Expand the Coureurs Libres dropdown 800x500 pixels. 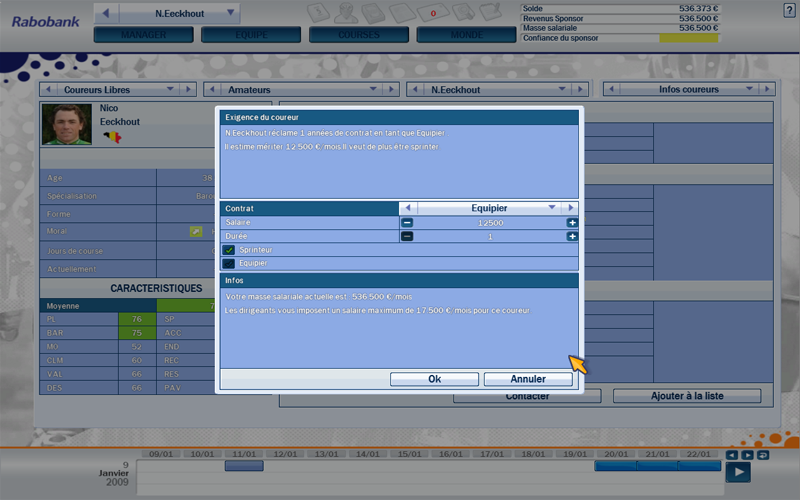coord(170,89)
